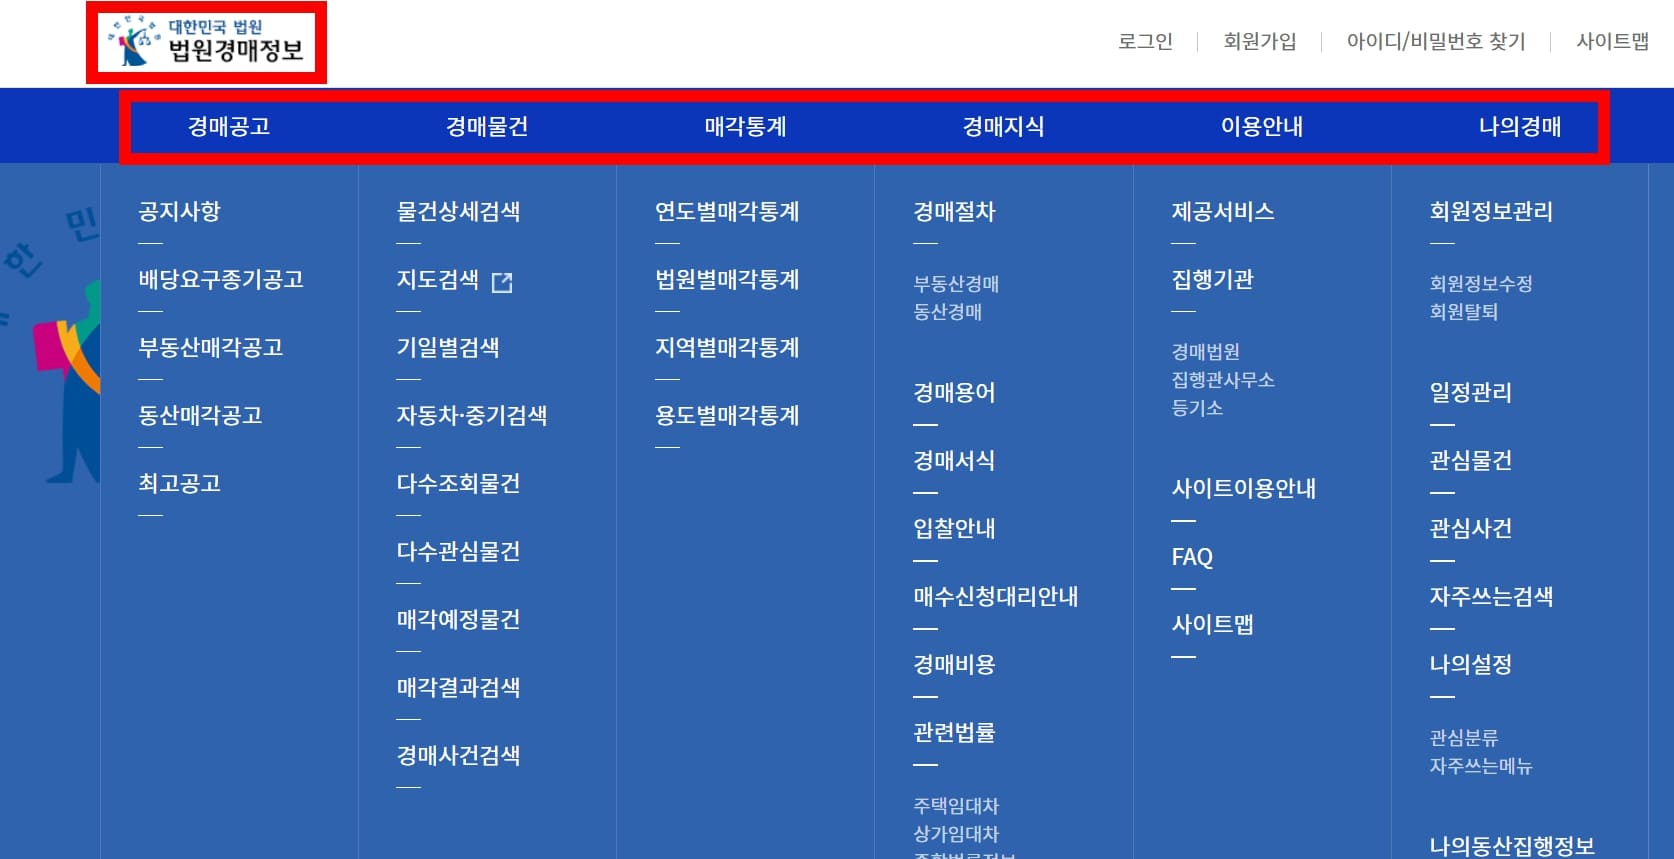The height and width of the screenshot is (859, 1674).
Task: Select 동산매각공고
Action: point(200,415)
